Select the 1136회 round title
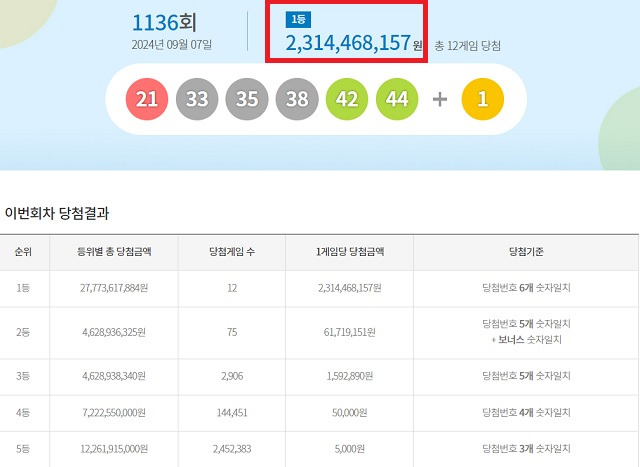Viewport: 640px width, 467px height. (x=164, y=22)
